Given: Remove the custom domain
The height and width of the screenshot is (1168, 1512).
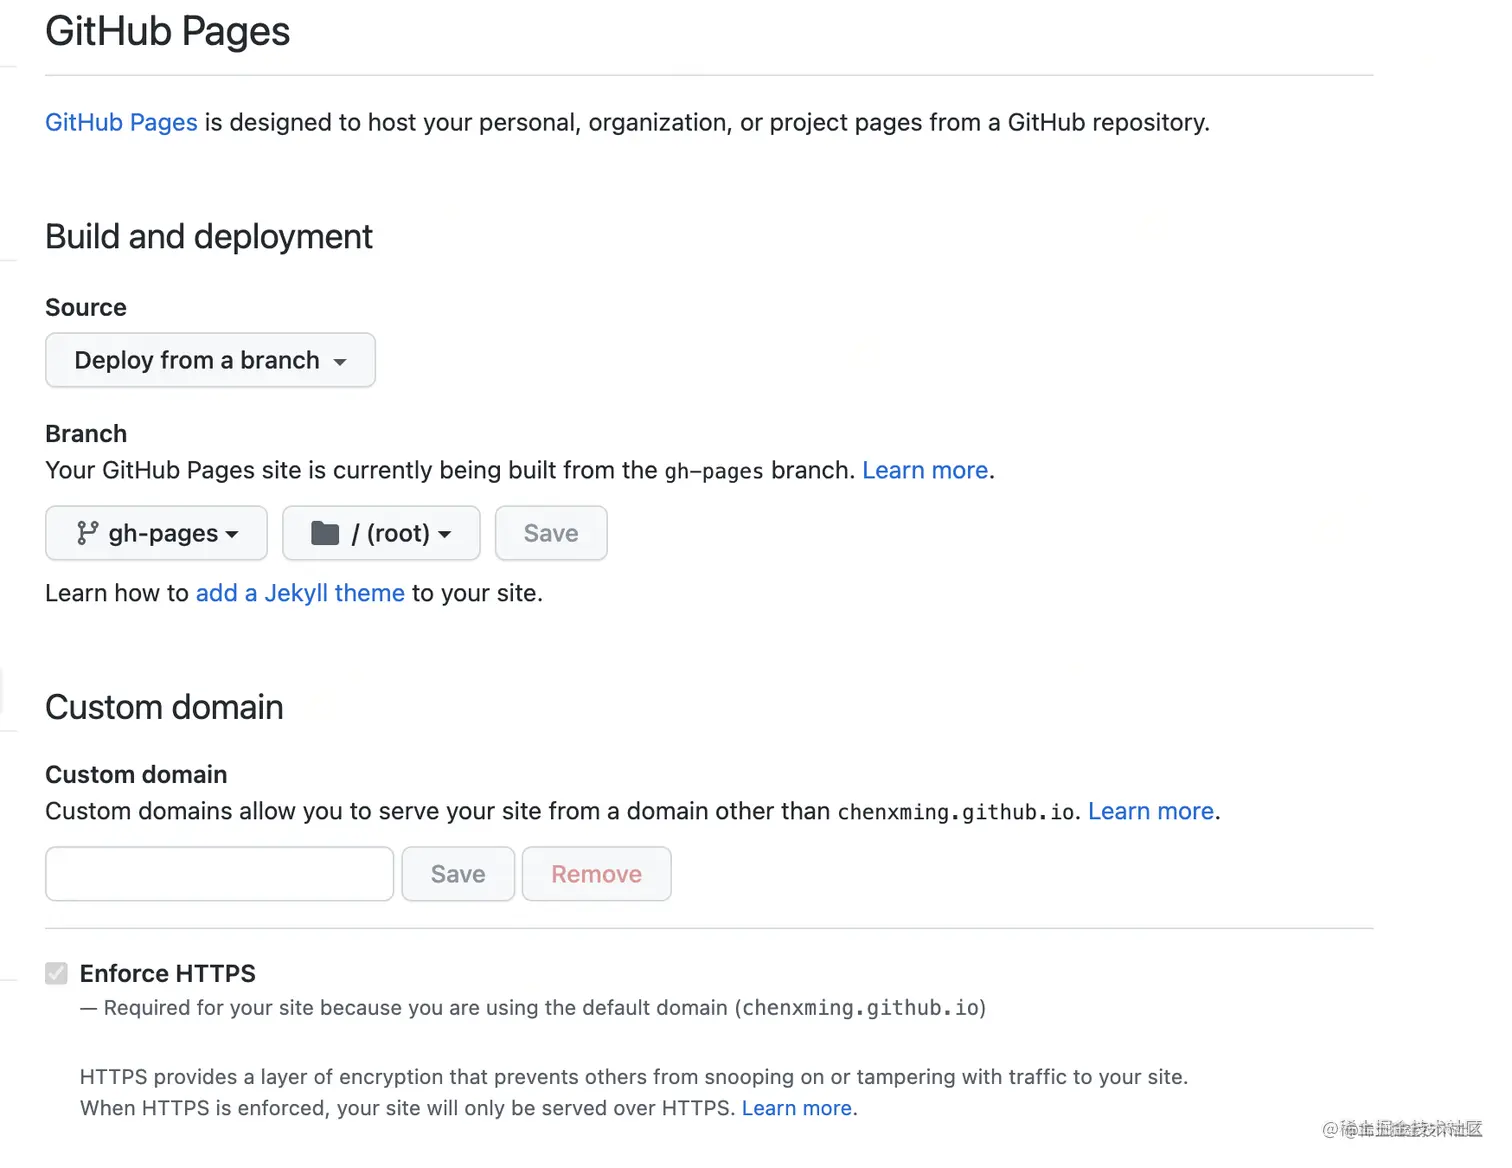Looking at the screenshot, I should point(596,873).
